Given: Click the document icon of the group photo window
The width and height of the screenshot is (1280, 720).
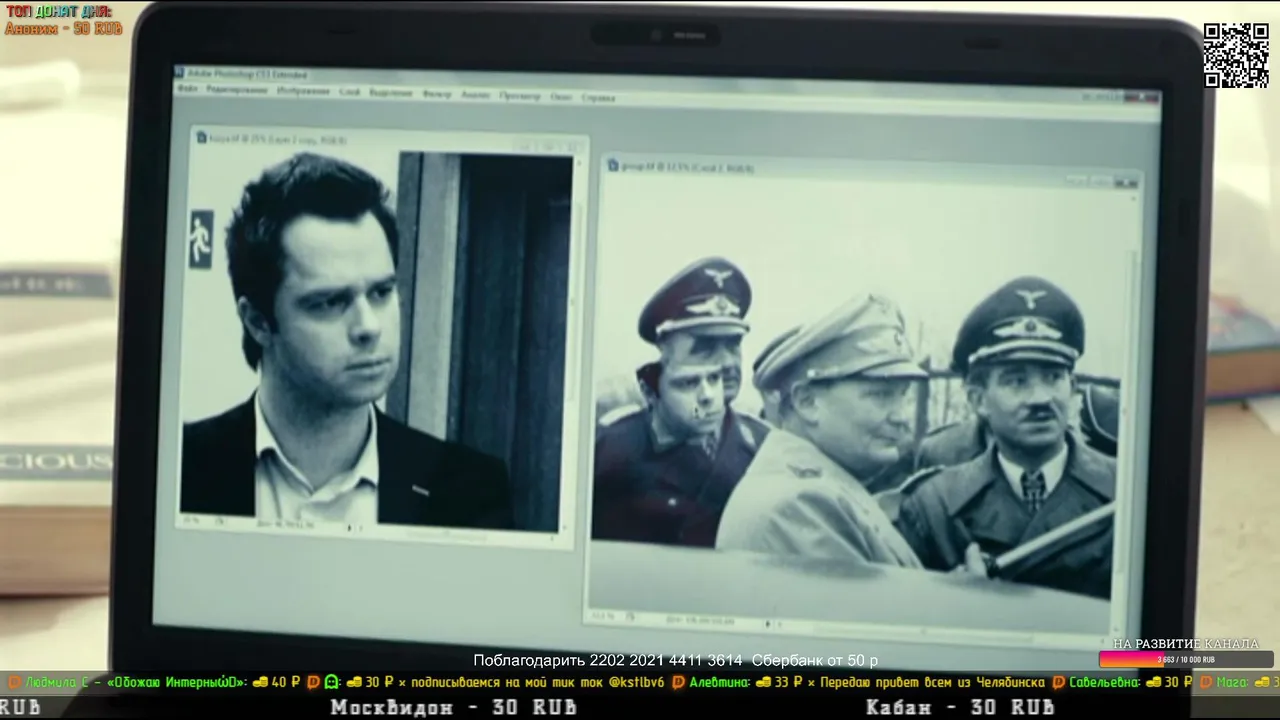Looking at the screenshot, I should point(613,164).
